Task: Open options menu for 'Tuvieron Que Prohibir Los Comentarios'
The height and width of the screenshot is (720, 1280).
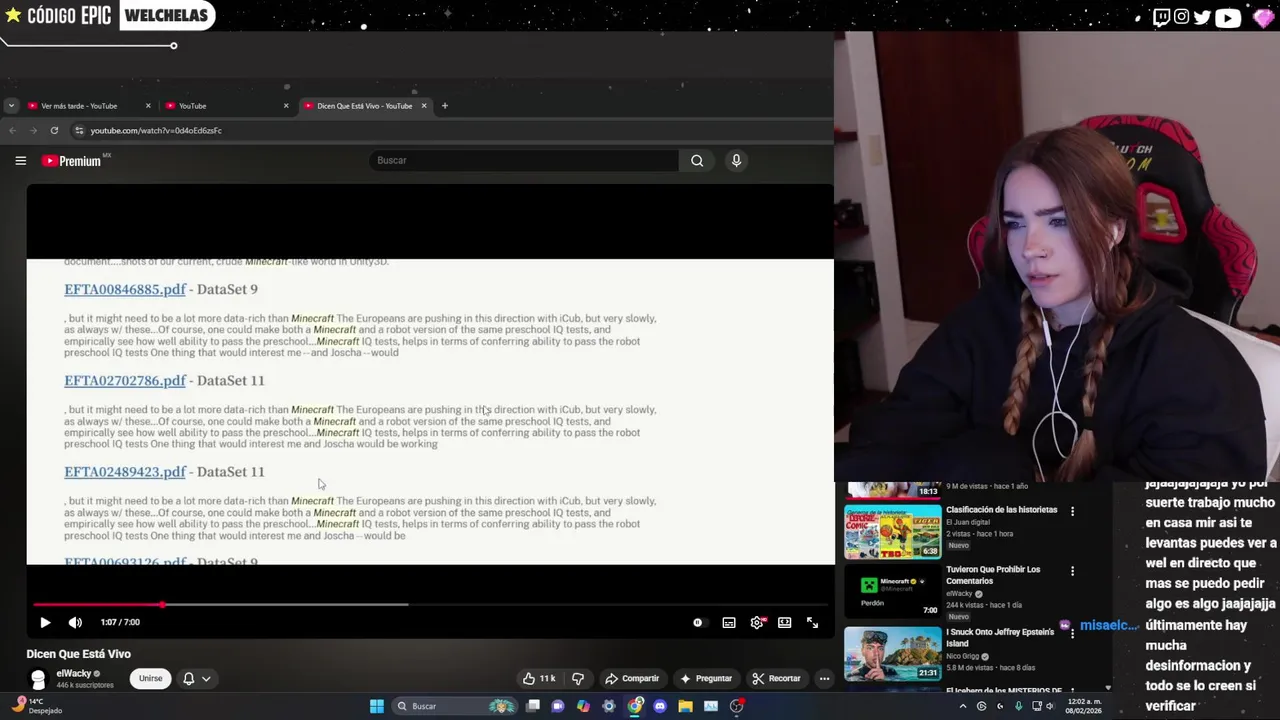Action: click(x=1072, y=571)
